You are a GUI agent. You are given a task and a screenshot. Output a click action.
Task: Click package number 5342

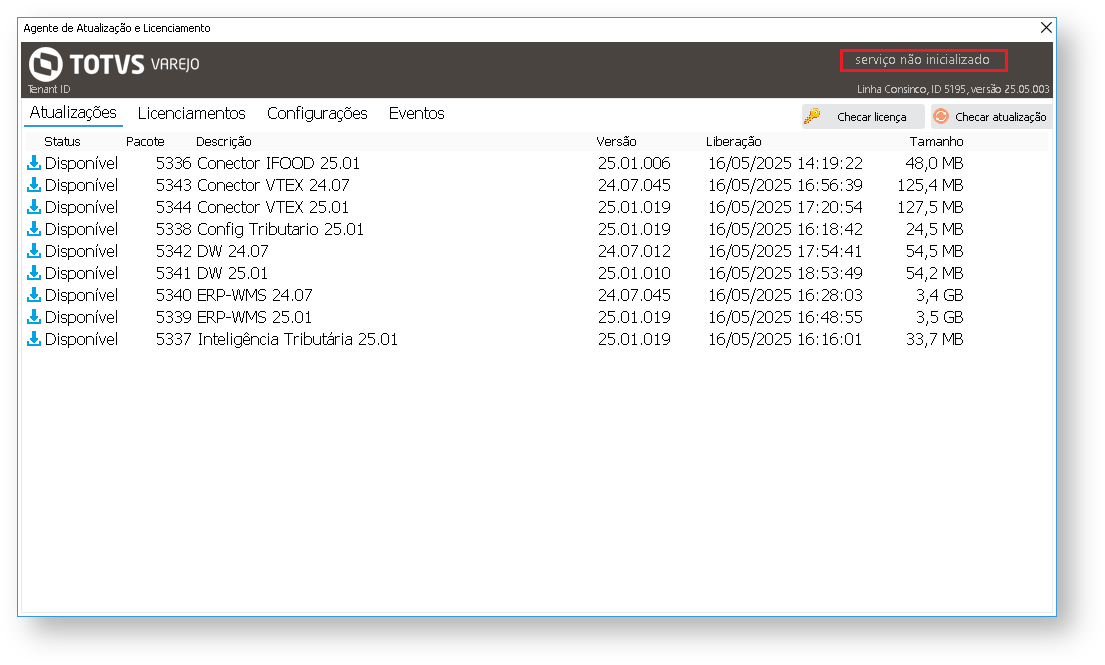[173, 251]
